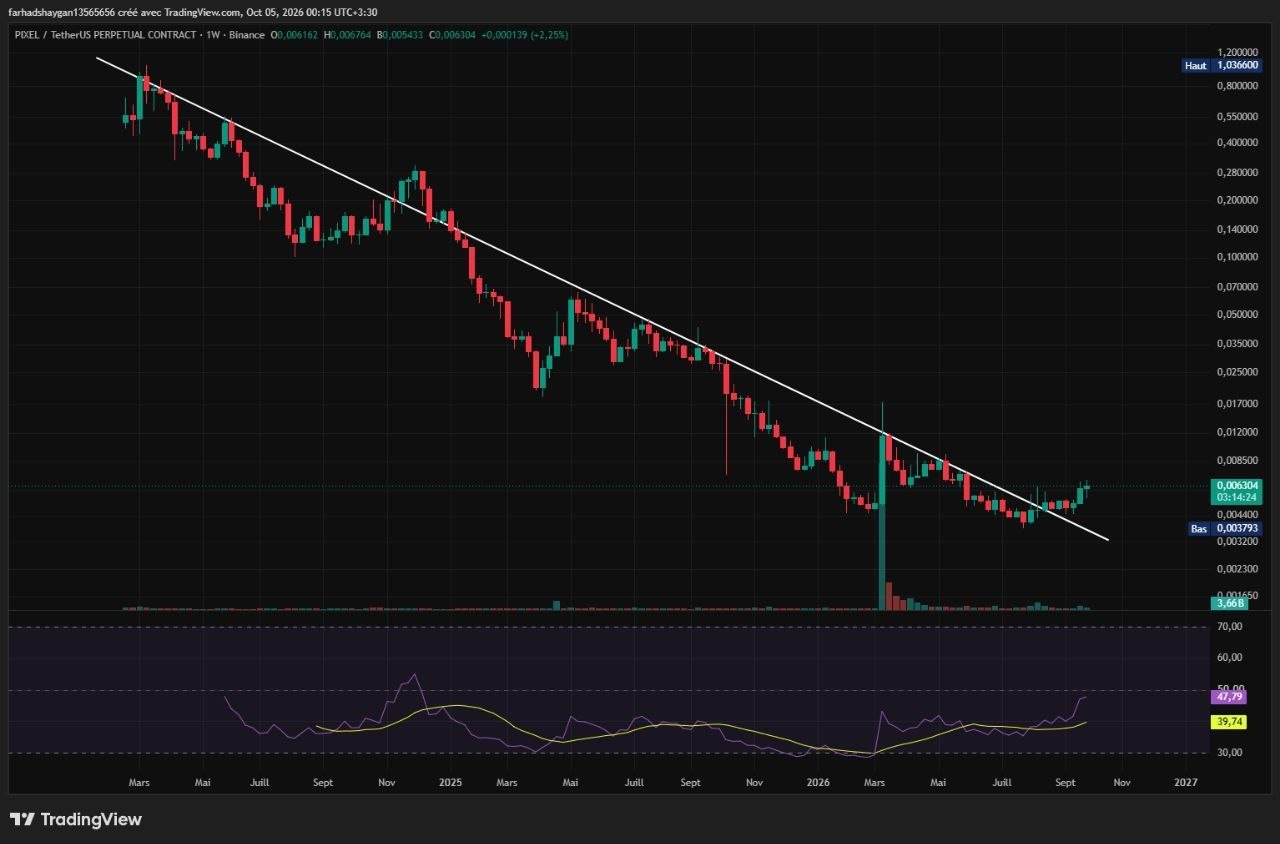Click the open value O0,006162
The height and width of the screenshot is (844, 1280).
pyautogui.click(x=292, y=35)
